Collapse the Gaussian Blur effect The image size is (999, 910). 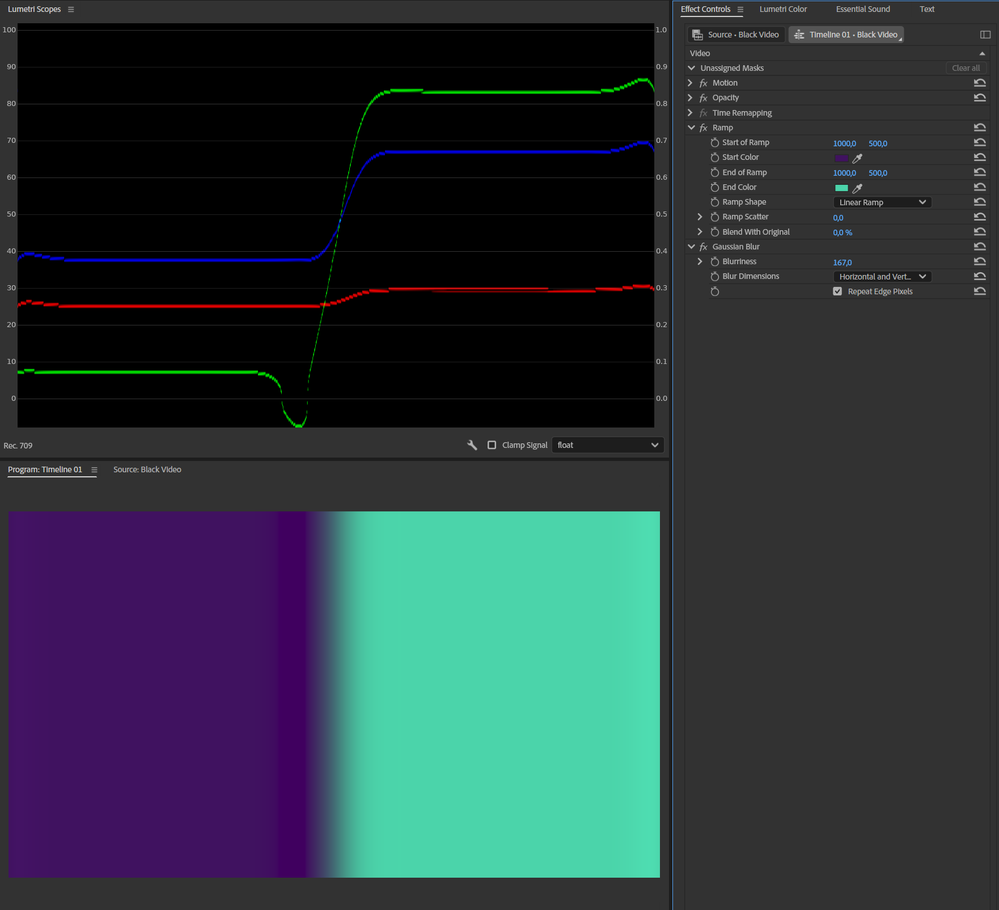691,247
